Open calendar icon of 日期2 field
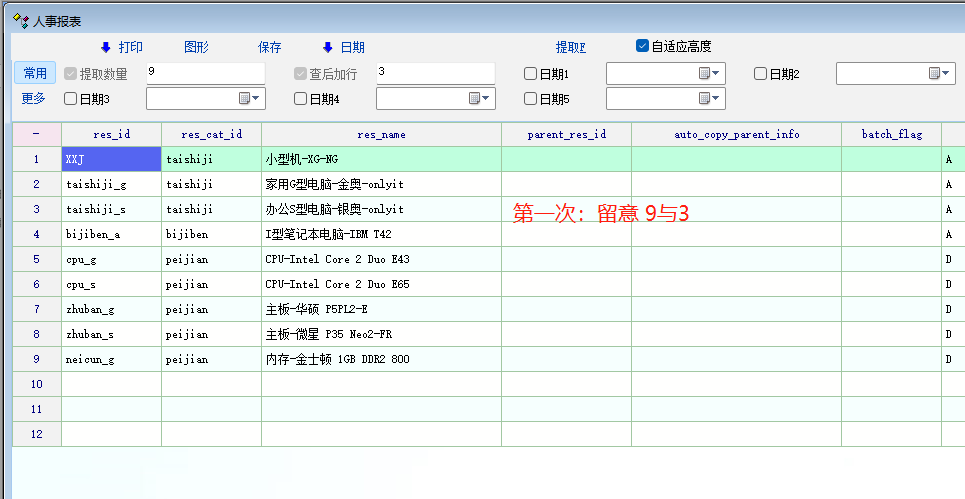Screen dimensions: 965x499 (x=934, y=73)
